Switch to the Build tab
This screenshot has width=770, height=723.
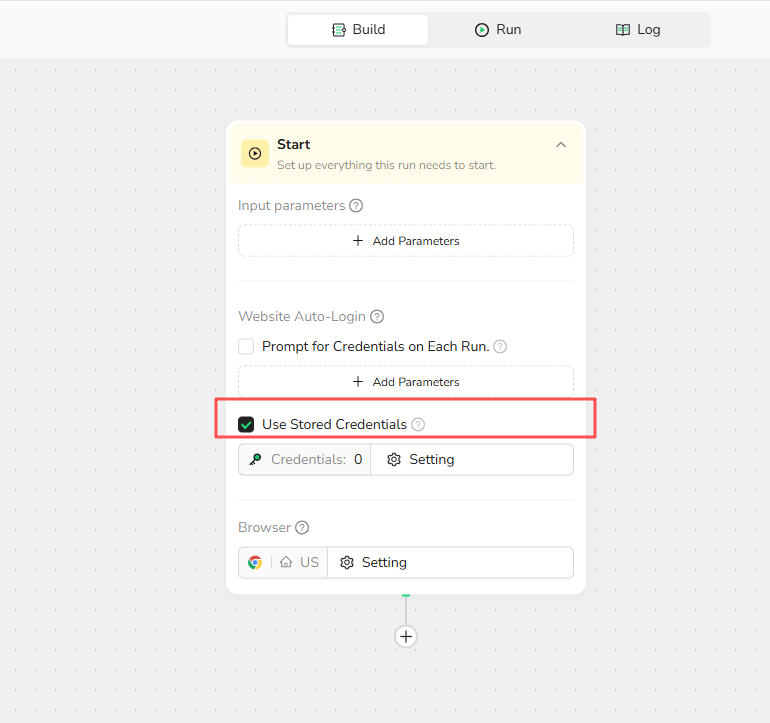coord(358,30)
